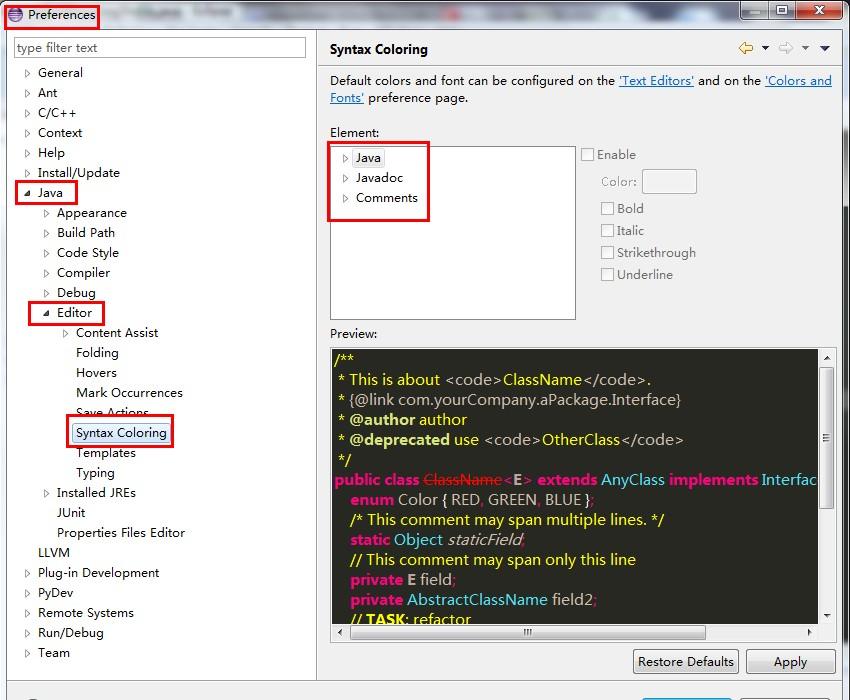Select the PyDev preference item
The width and height of the screenshot is (850, 700).
point(55,593)
